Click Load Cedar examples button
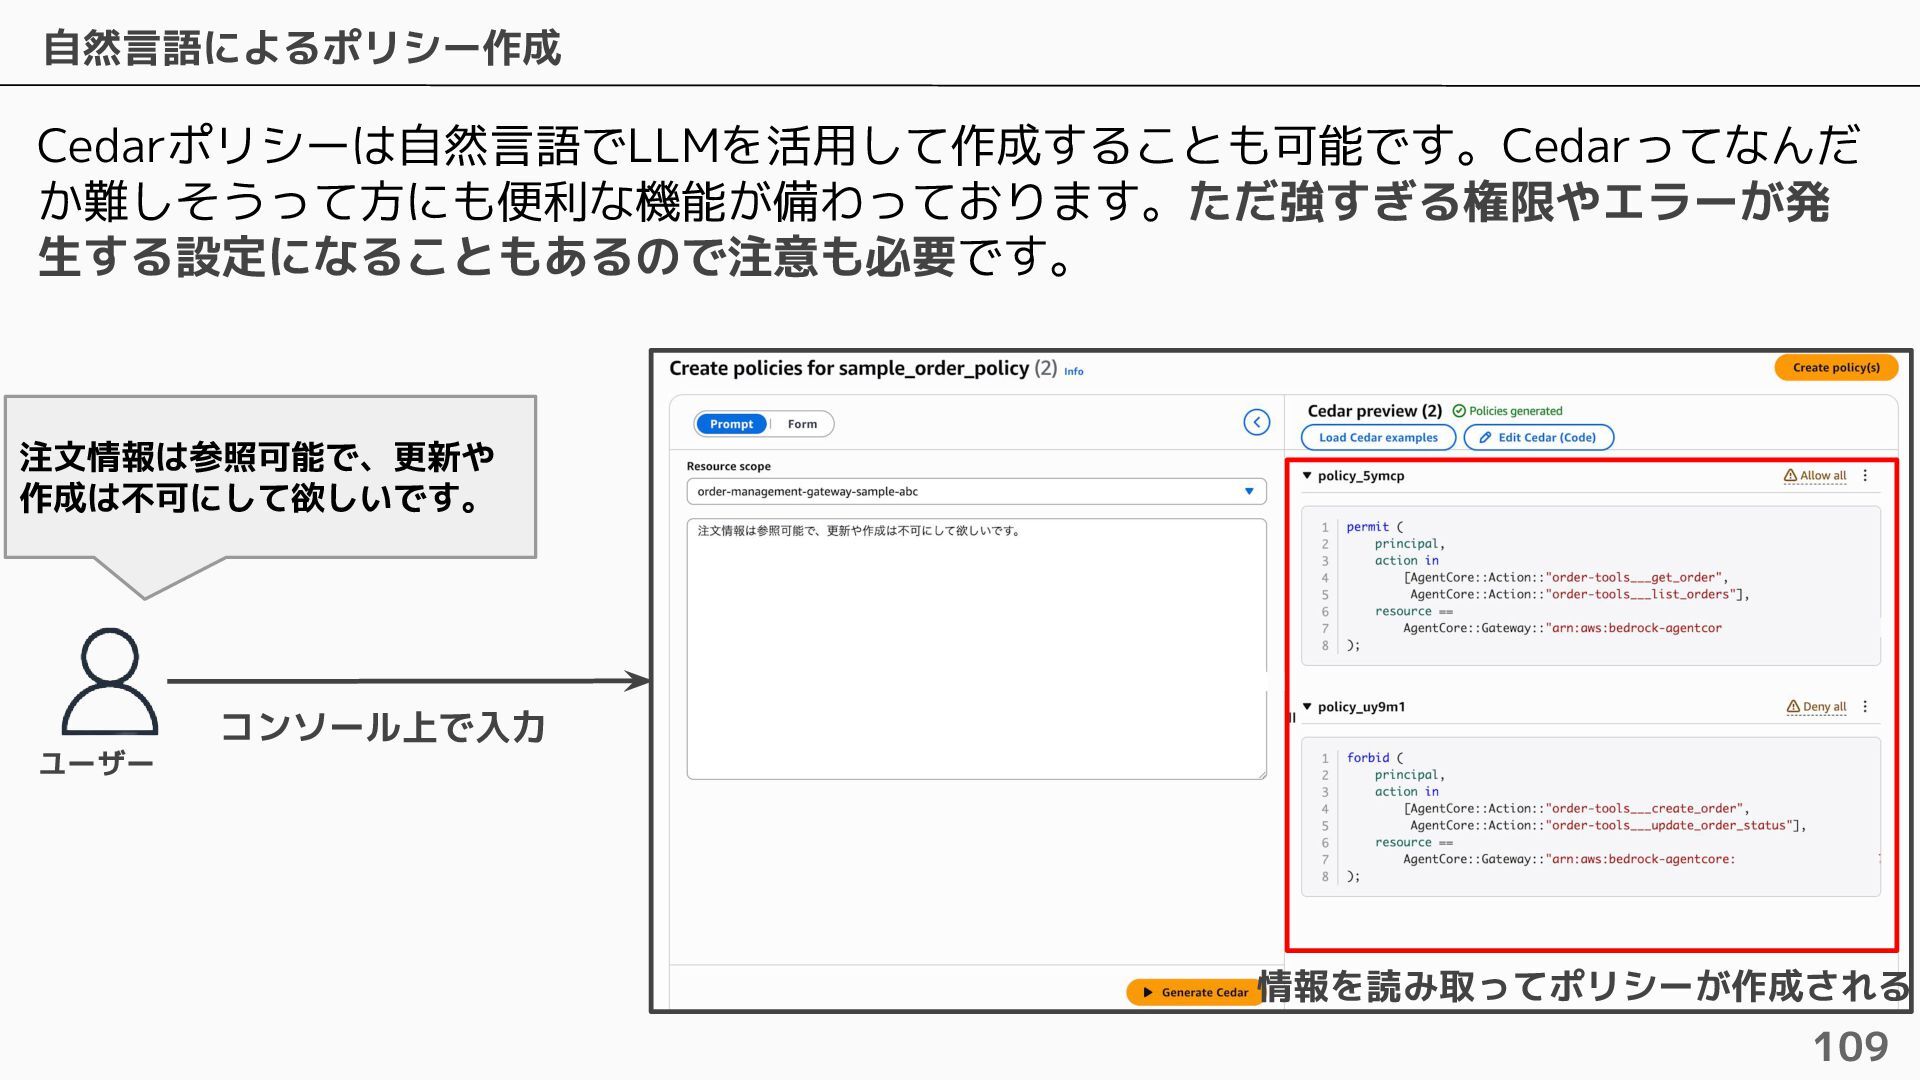 [x=1378, y=438]
